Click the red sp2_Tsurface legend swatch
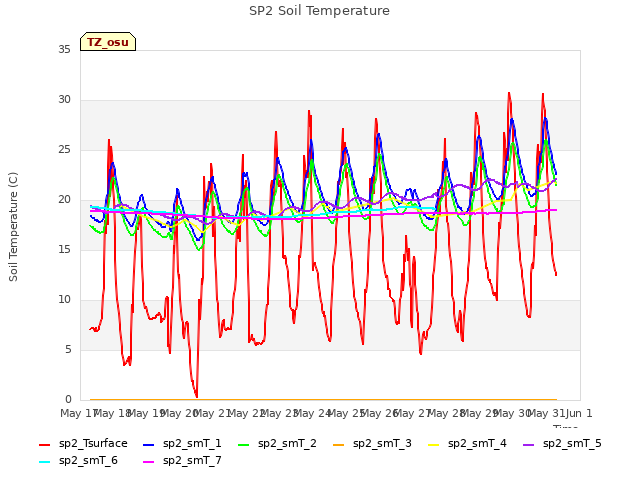Viewport: 640px width, 480px height. pos(44,444)
